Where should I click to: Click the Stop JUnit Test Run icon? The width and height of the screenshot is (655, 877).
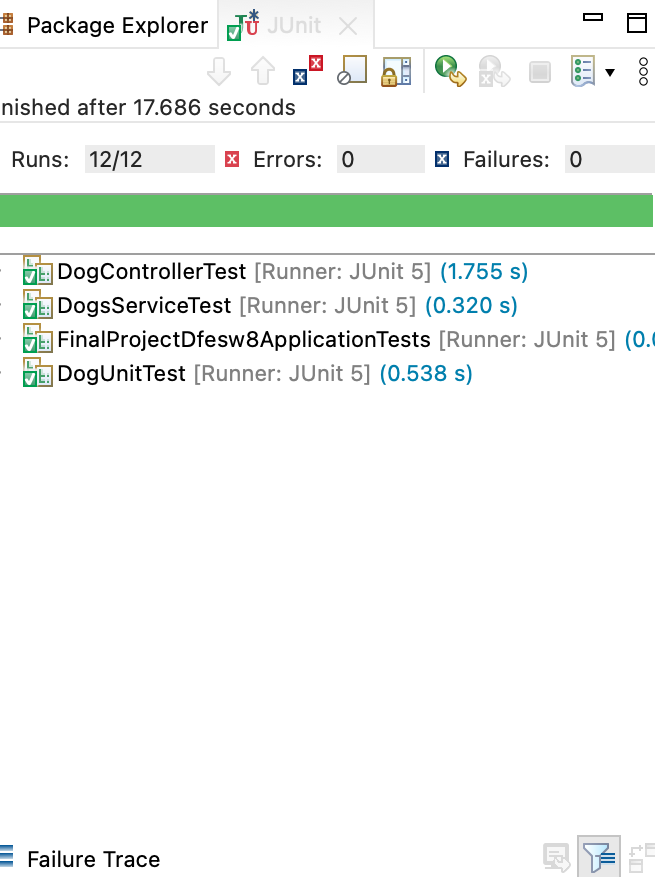[540, 72]
